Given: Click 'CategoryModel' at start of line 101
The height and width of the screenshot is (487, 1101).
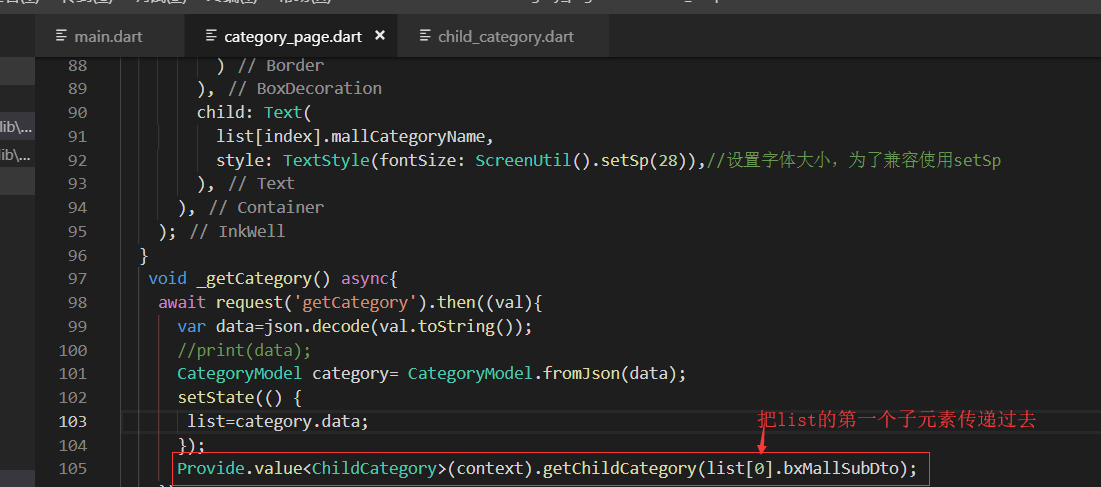Looking at the screenshot, I should pos(239,374).
